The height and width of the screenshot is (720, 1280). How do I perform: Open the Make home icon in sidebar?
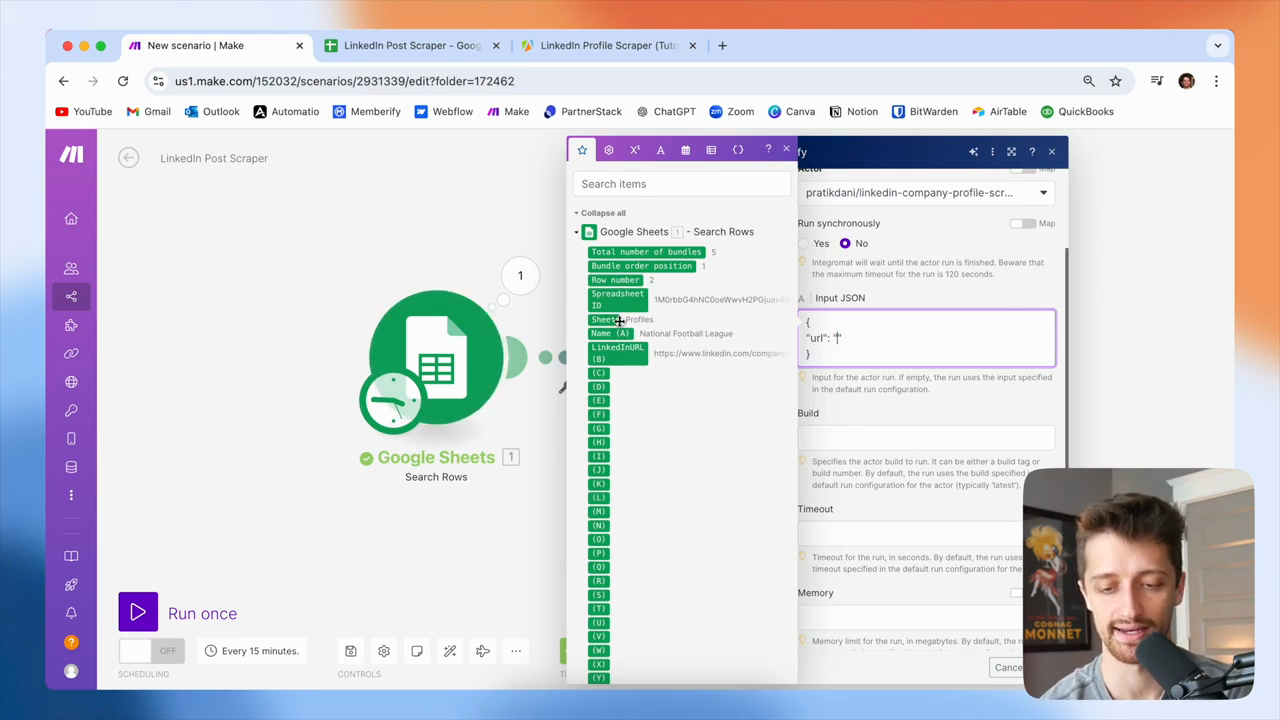click(71, 219)
